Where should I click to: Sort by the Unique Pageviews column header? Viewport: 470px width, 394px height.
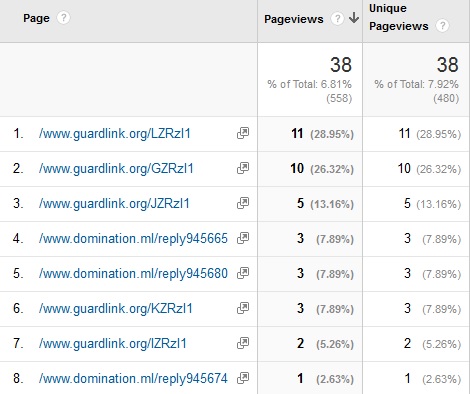pos(399,17)
